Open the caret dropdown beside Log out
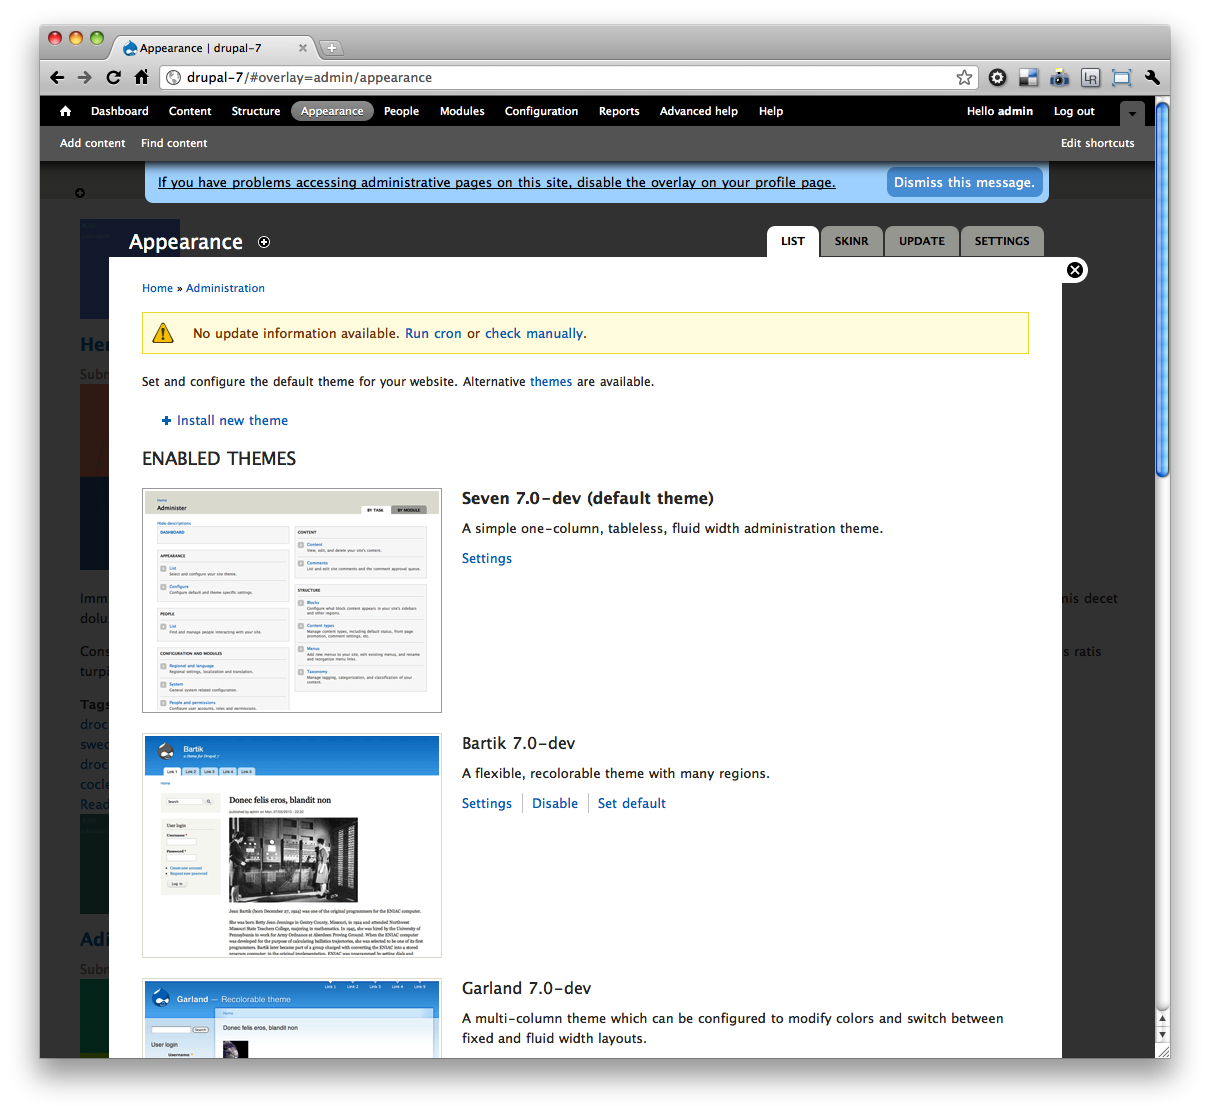This screenshot has width=1210, height=1113. (x=1131, y=113)
